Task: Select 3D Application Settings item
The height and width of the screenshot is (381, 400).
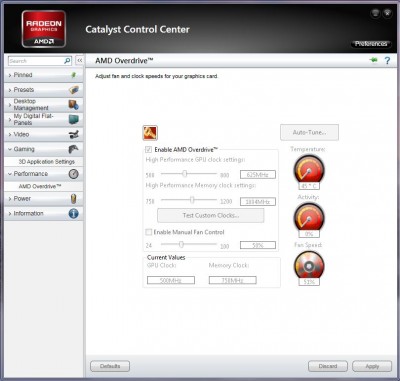Action: tap(47, 162)
